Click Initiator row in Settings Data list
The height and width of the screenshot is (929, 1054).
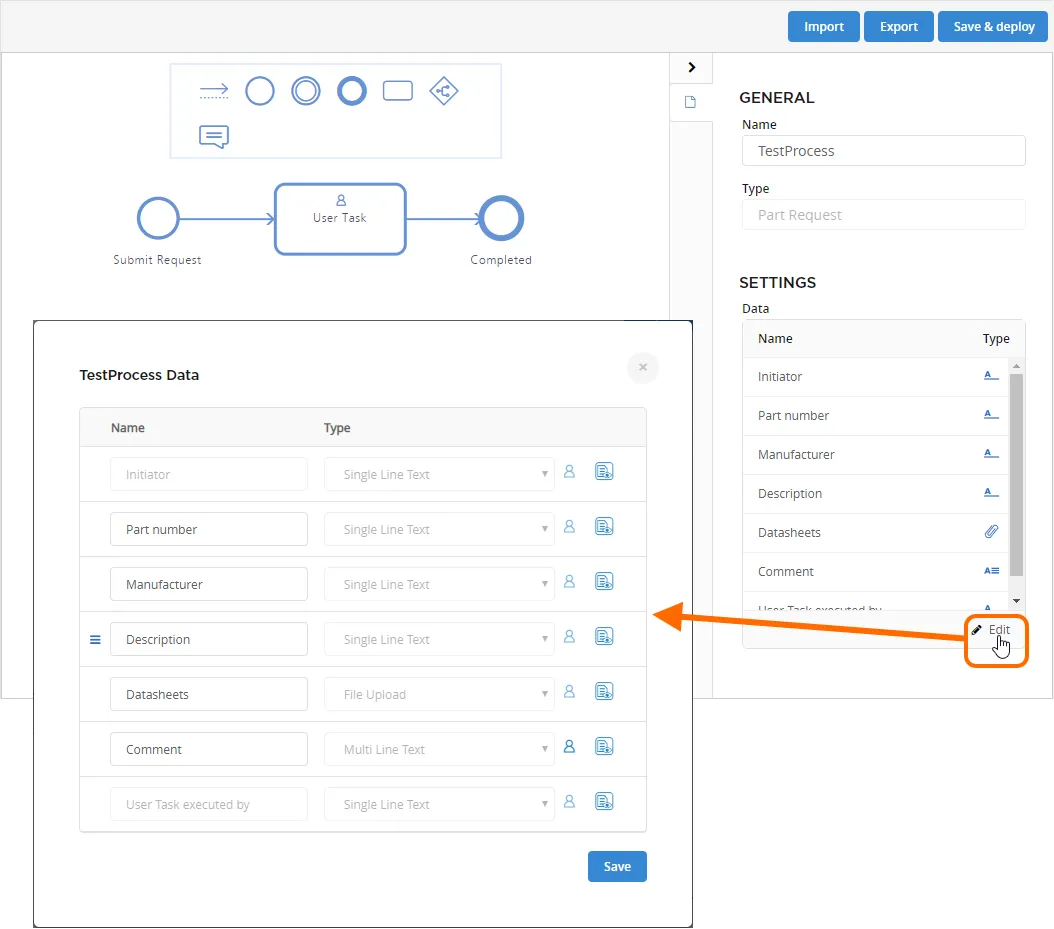tap(876, 377)
